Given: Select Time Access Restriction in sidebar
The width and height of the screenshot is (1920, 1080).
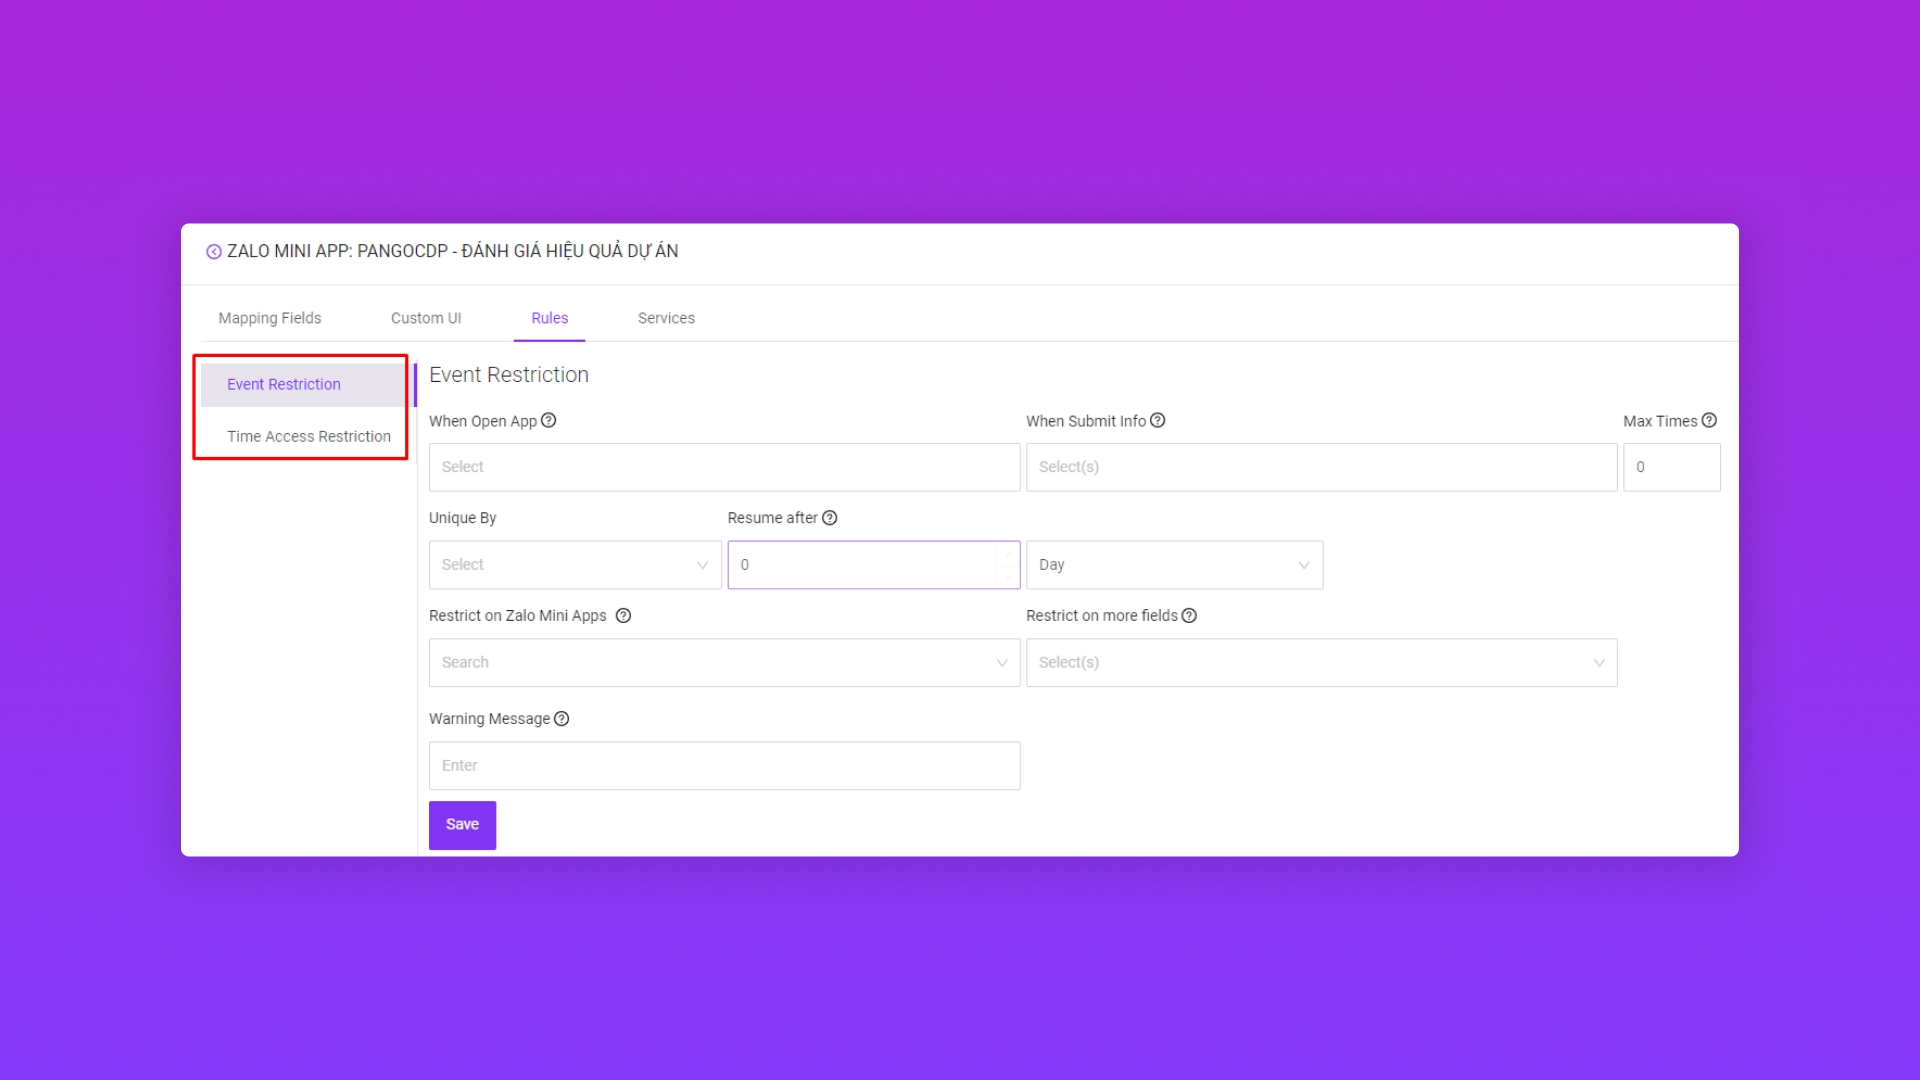Looking at the screenshot, I should pos(308,437).
